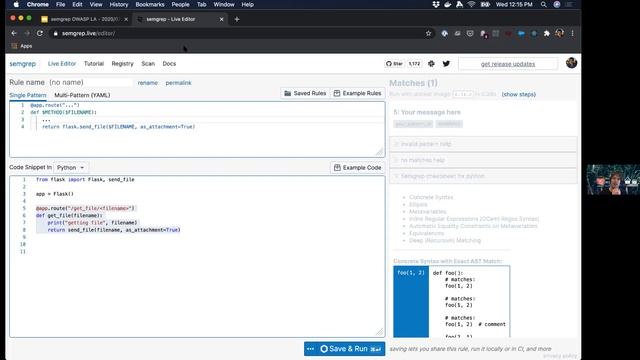Click Save & Run

[351, 349]
